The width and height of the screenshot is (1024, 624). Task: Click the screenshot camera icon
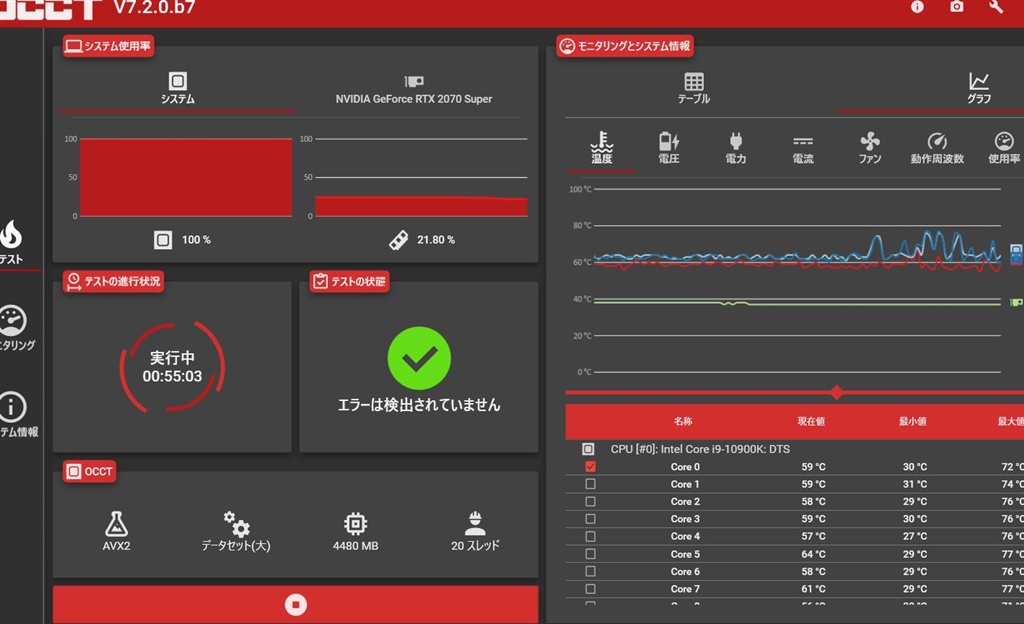(956, 7)
